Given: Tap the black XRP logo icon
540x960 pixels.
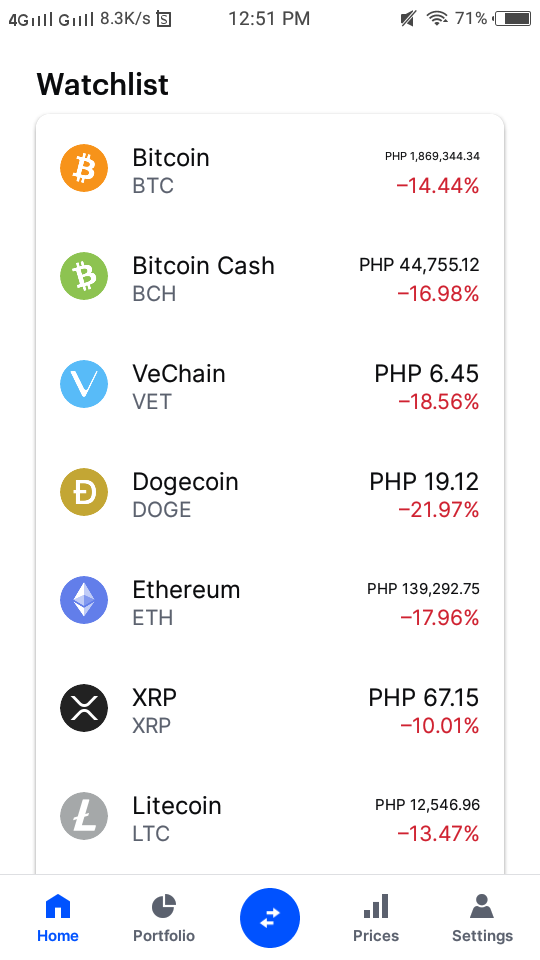Looking at the screenshot, I should [x=84, y=708].
